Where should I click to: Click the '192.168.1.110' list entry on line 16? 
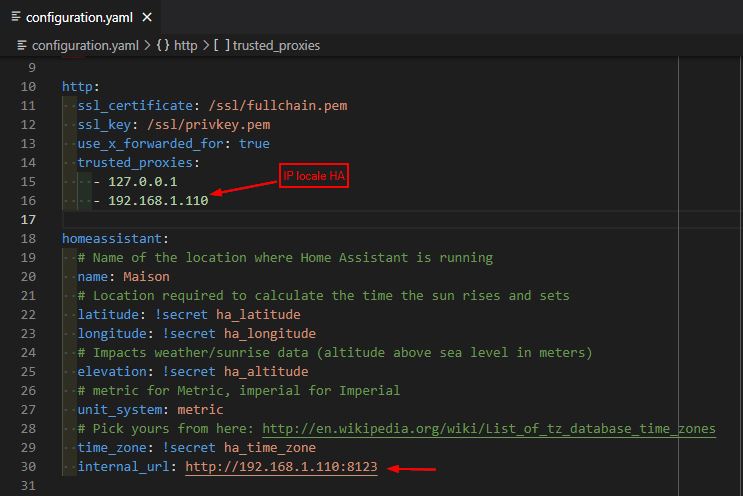pos(158,200)
